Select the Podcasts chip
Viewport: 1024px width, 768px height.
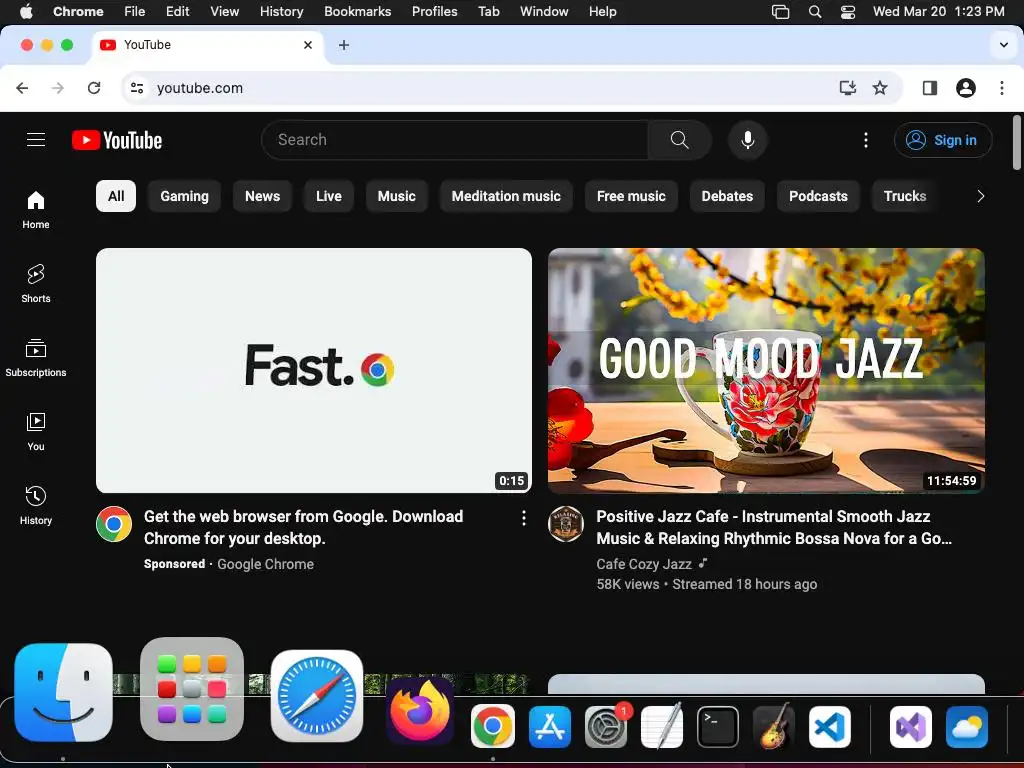(818, 196)
